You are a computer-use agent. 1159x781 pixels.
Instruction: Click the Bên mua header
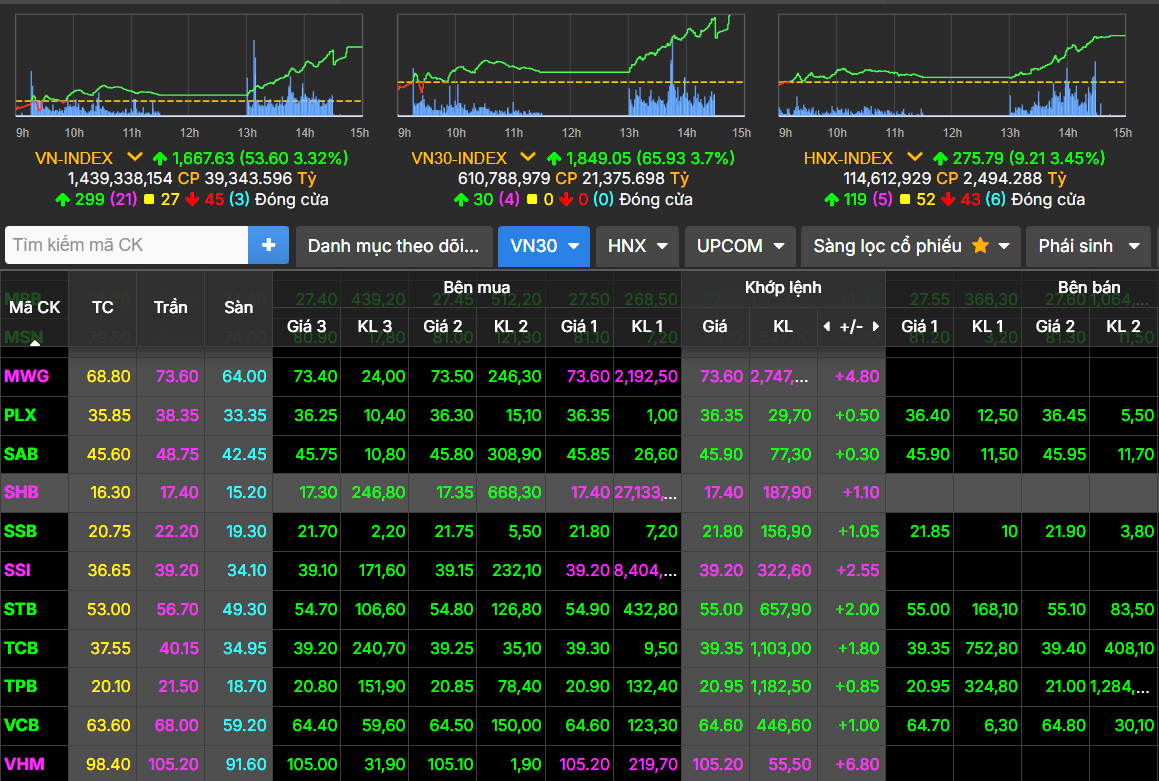(477, 287)
